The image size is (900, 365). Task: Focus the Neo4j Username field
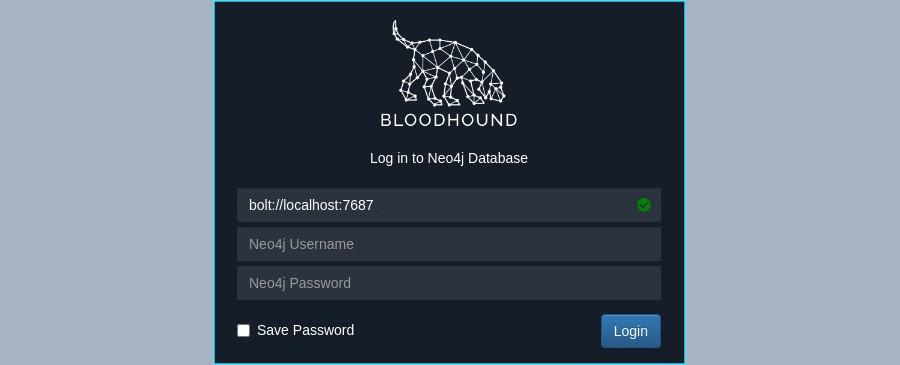coord(449,244)
